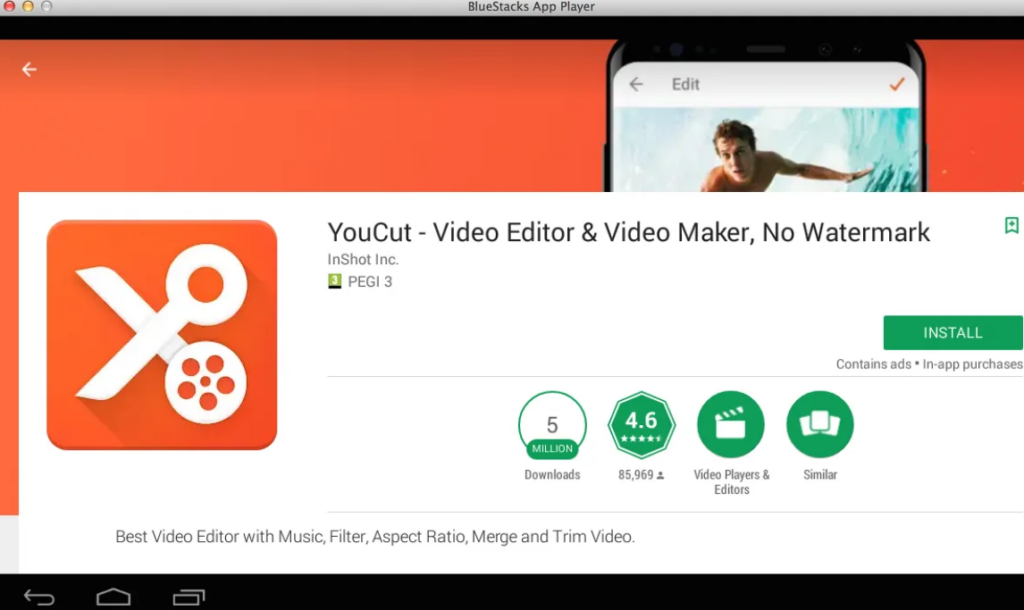Tap the Android back navigation button

[x=39, y=596]
